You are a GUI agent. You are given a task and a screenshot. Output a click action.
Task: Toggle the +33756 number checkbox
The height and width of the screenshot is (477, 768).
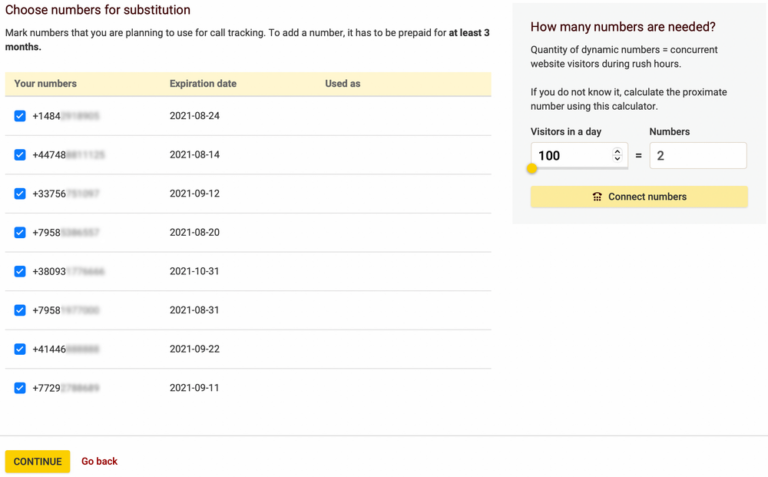[20, 194]
